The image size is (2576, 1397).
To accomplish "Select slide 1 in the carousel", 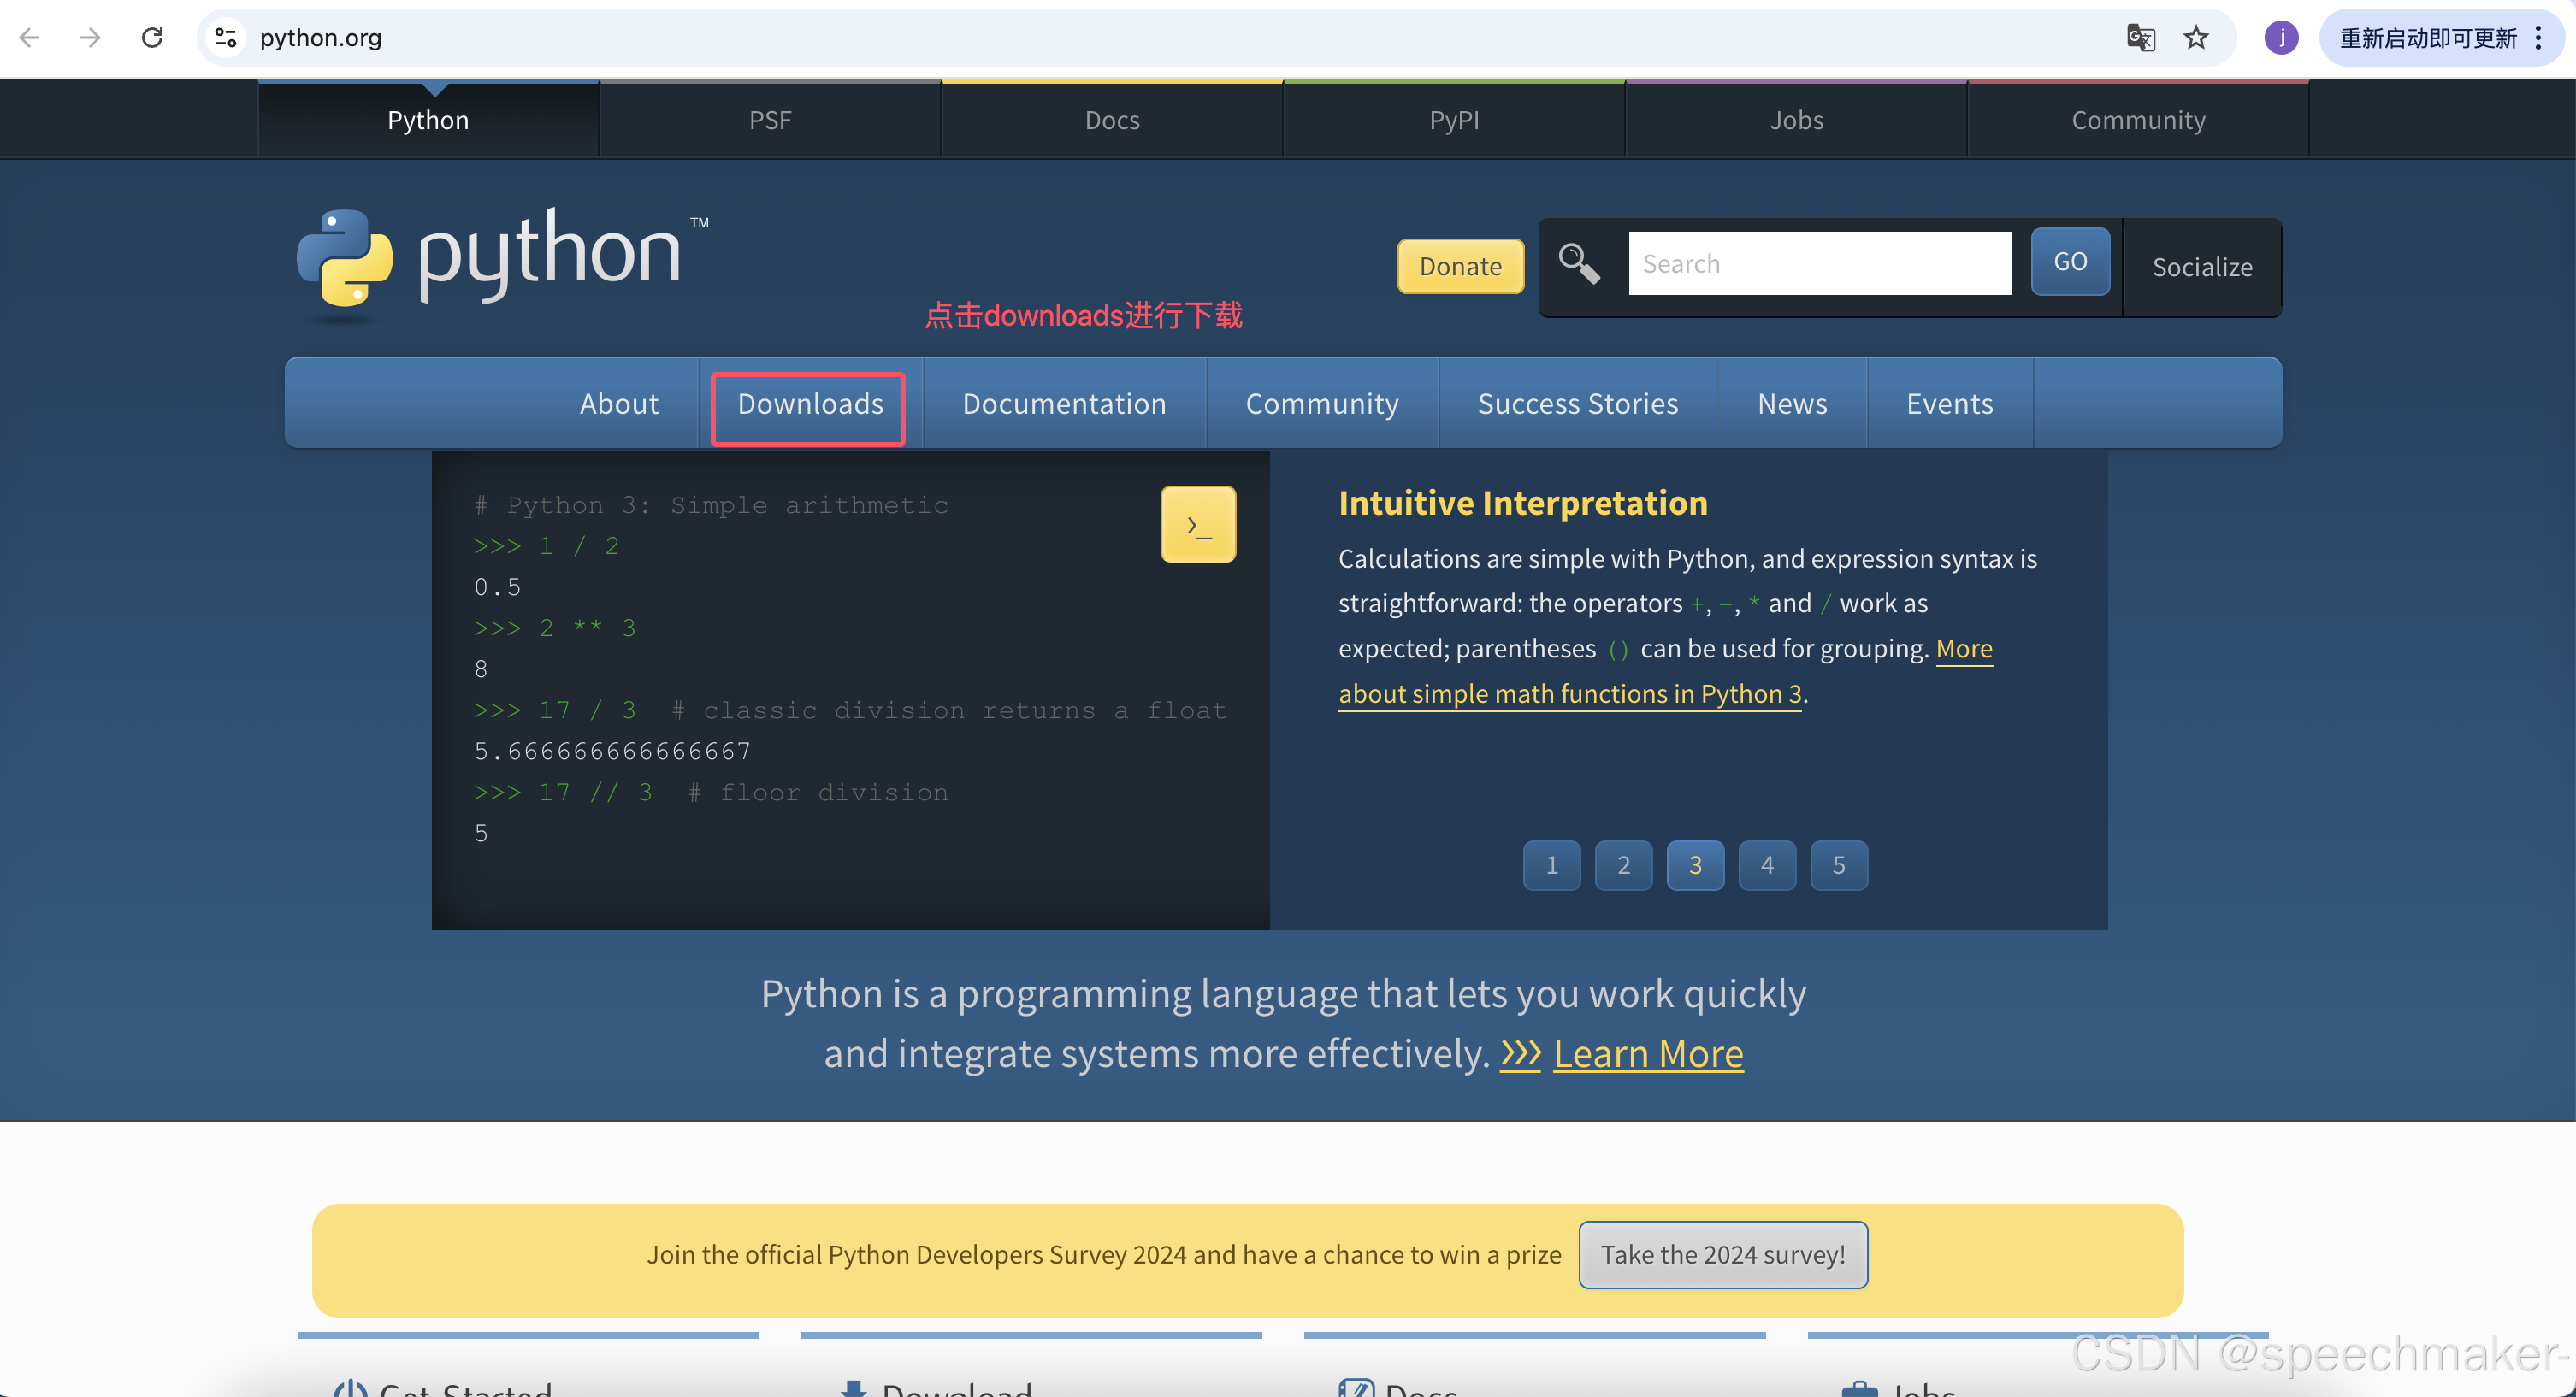I will point(1551,865).
